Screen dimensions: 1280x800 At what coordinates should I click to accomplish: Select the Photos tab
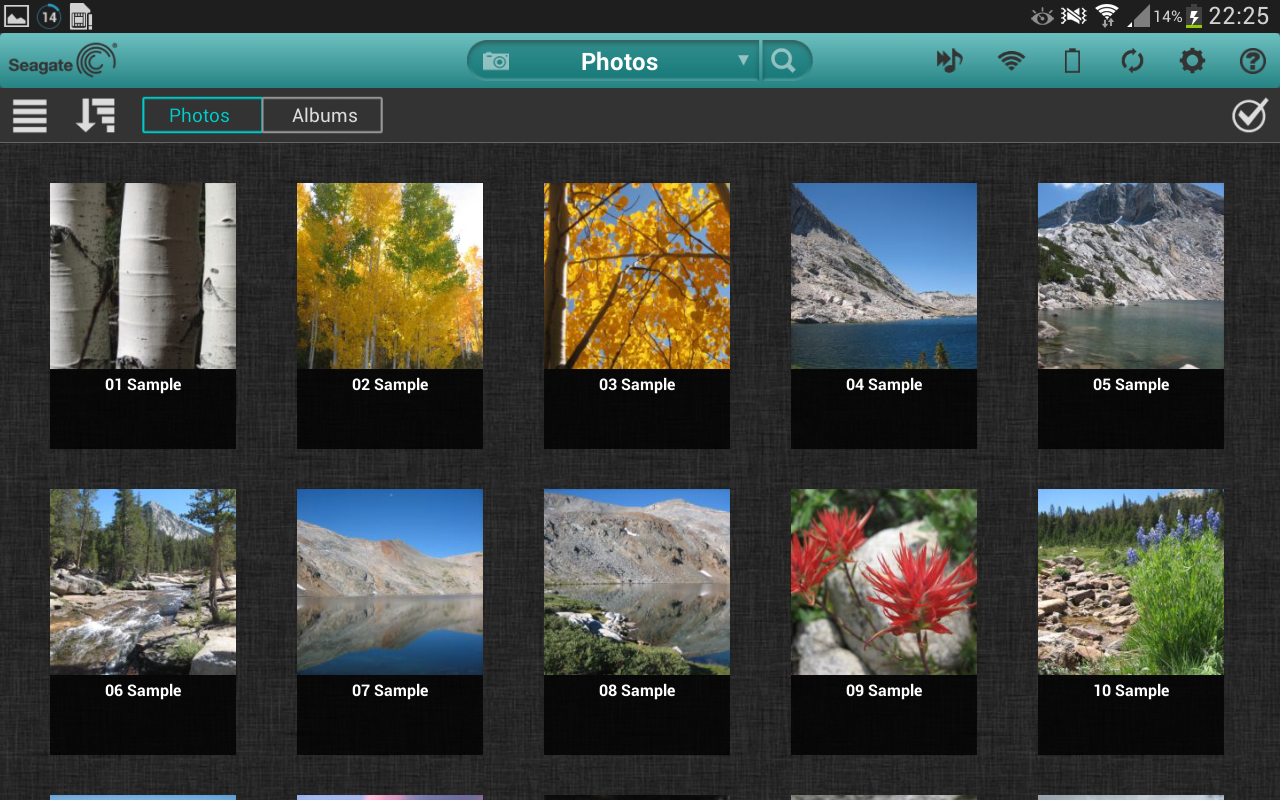click(x=200, y=116)
